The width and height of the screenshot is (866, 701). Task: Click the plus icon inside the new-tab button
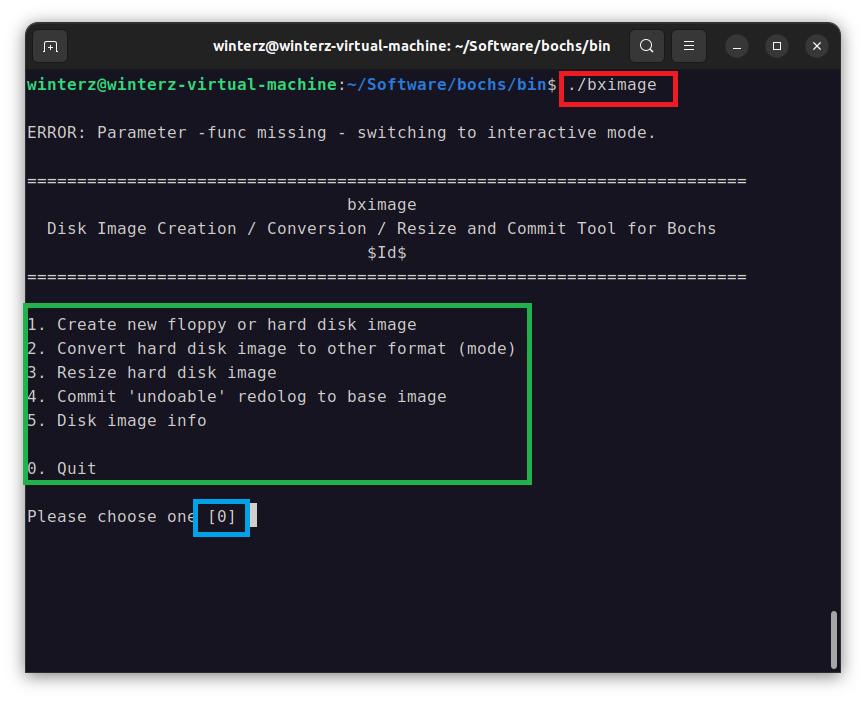tap(50, 46)
